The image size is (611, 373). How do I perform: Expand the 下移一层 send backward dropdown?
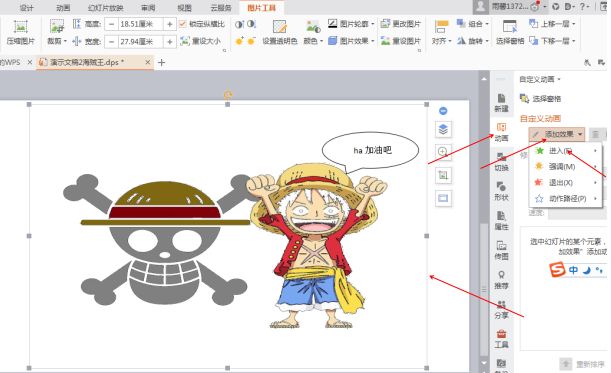click(x=574, y=41)
